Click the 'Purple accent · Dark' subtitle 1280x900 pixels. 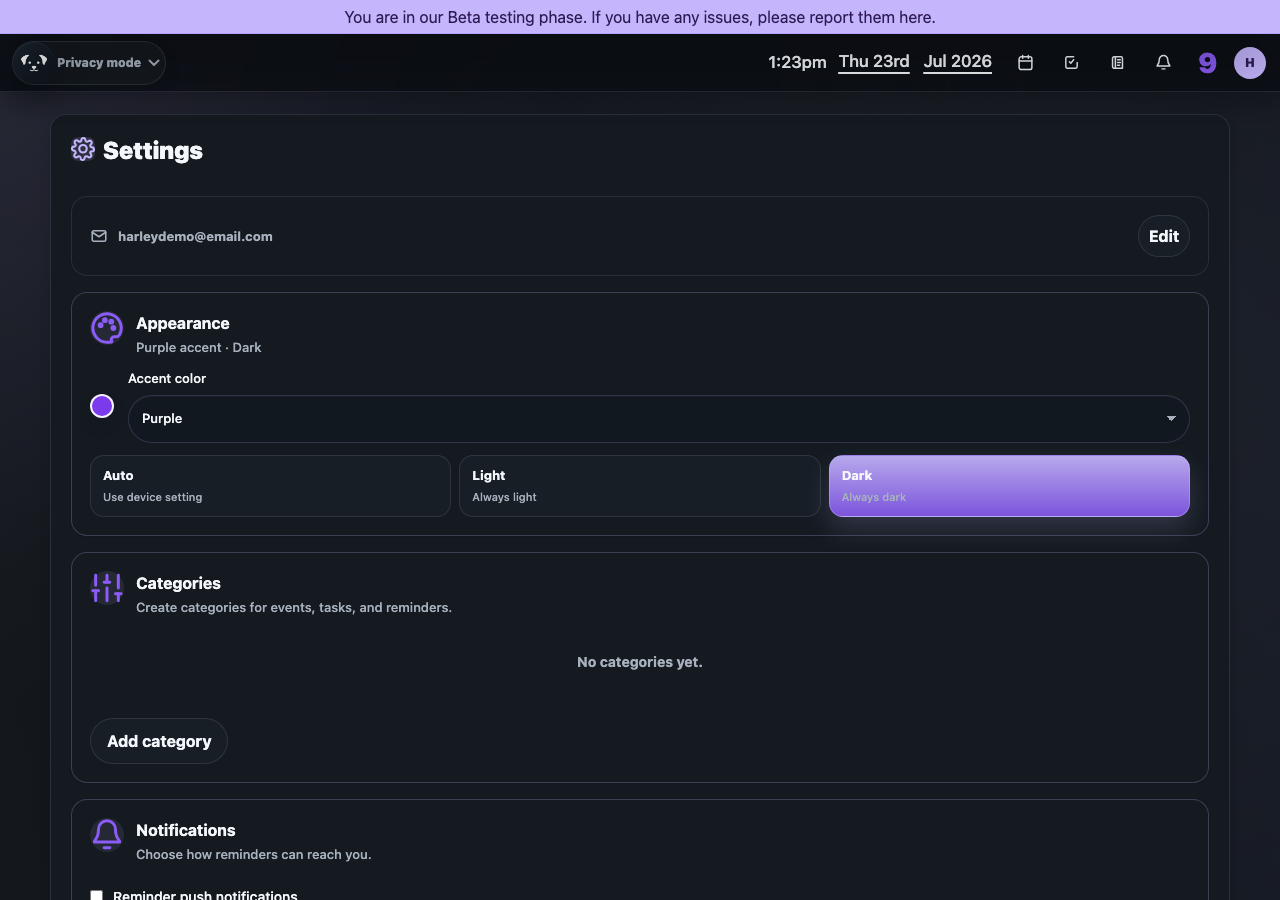point(199,347)
